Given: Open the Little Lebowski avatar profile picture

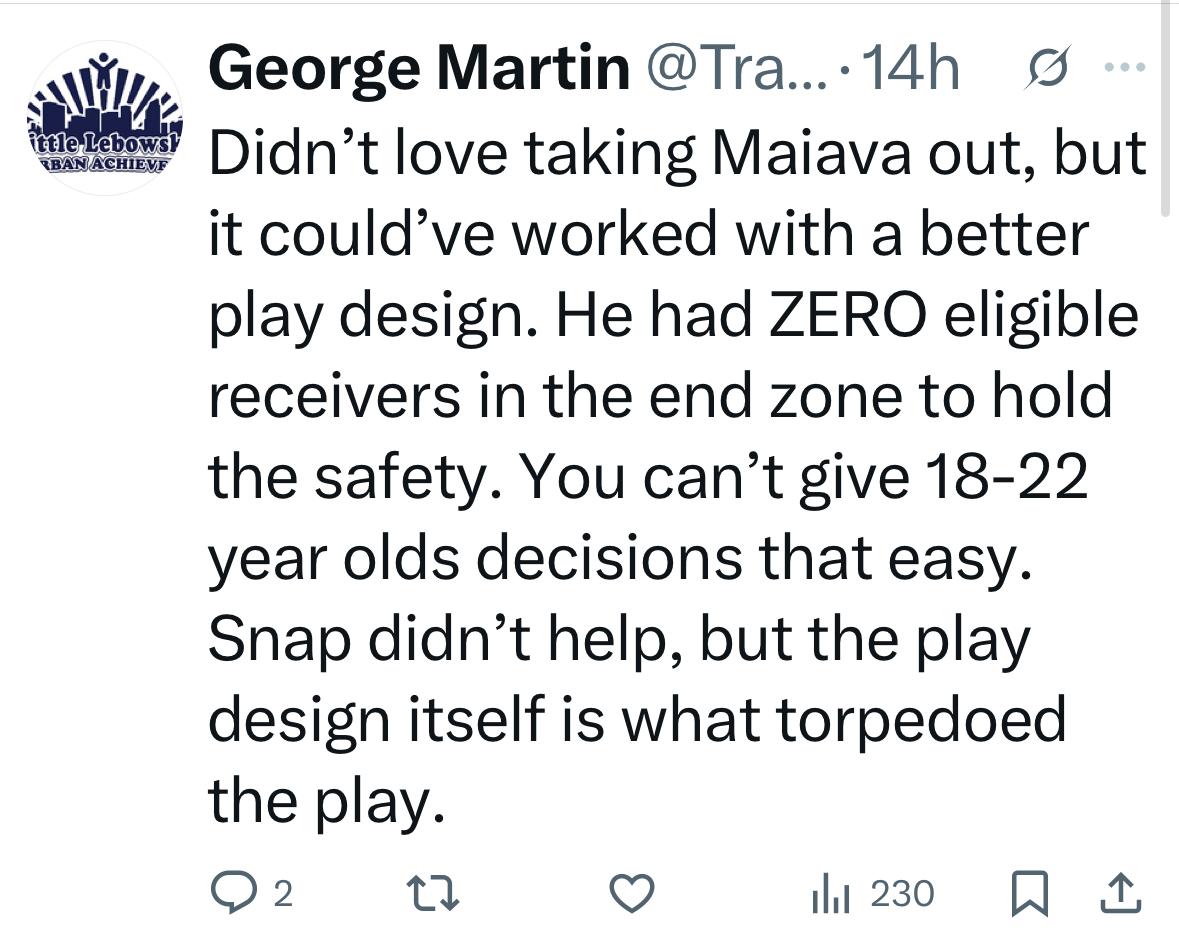Looking at the screenshot, I should 105,118.
